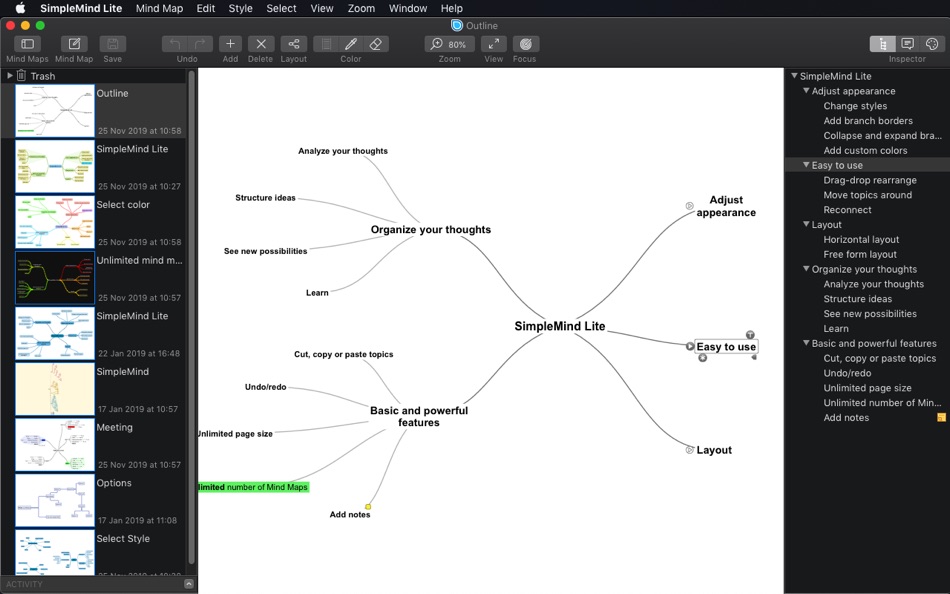Click the yellow note icon on Add notes

pyautogui.click(x=368, y=506)
